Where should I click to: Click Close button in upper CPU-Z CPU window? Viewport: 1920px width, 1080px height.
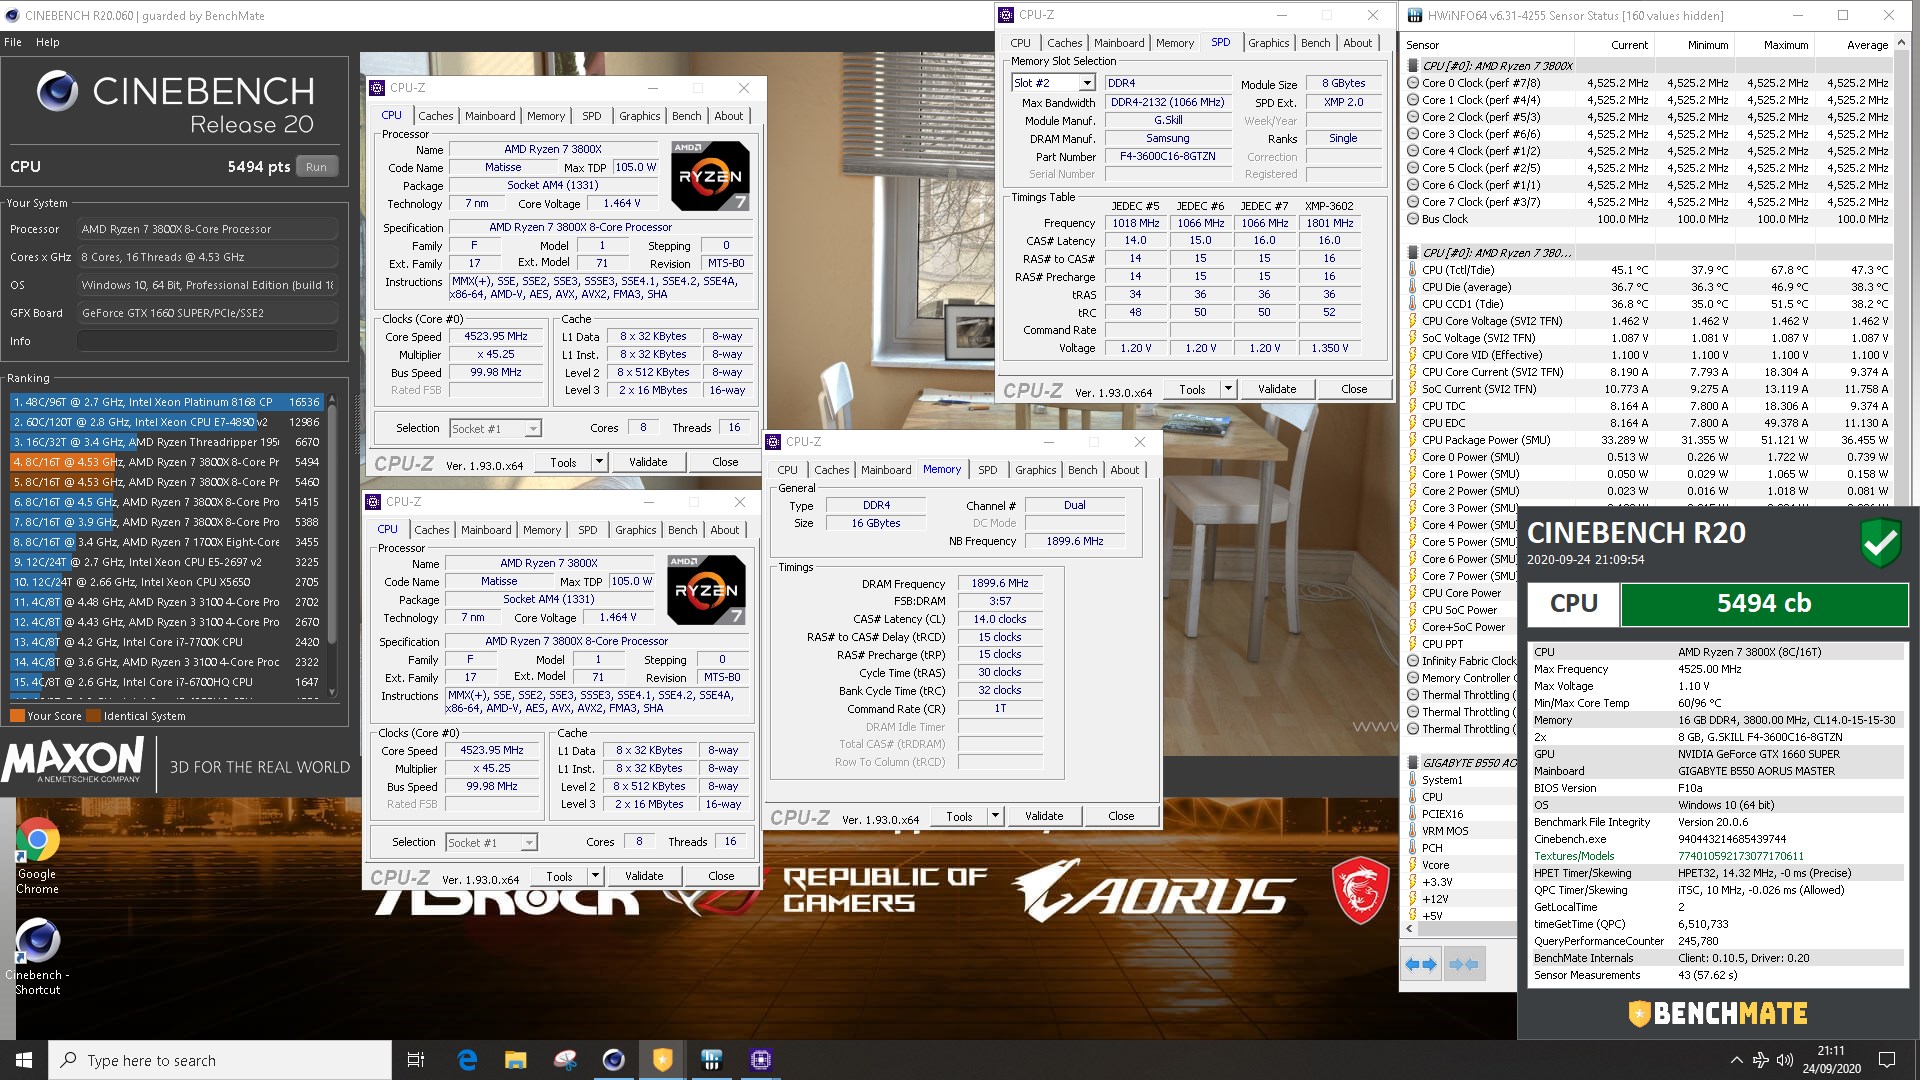726,462
